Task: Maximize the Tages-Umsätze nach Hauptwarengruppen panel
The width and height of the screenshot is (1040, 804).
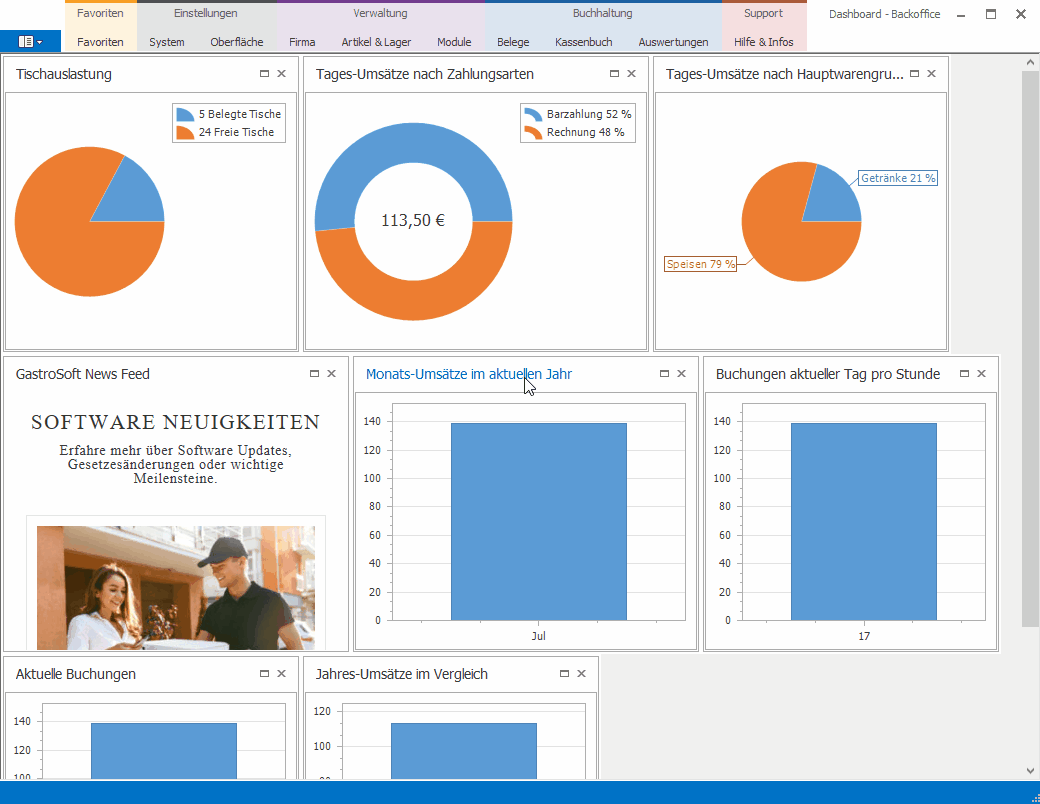Action: (x=915, y=74)
